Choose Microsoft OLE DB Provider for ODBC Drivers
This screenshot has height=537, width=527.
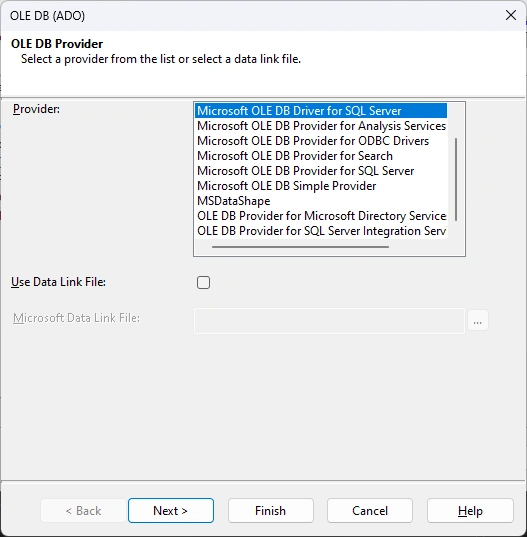tap(321, 141)
